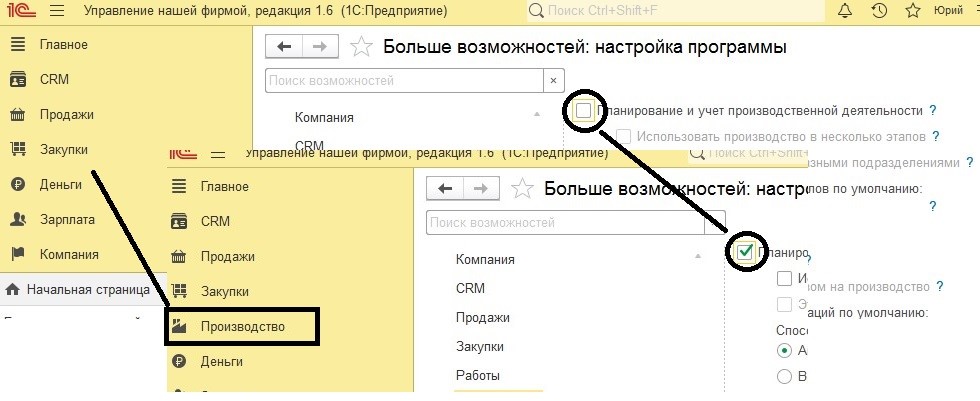Click the home icon of Начальная страница
980x401 pixels.
[x=12, y=290]
